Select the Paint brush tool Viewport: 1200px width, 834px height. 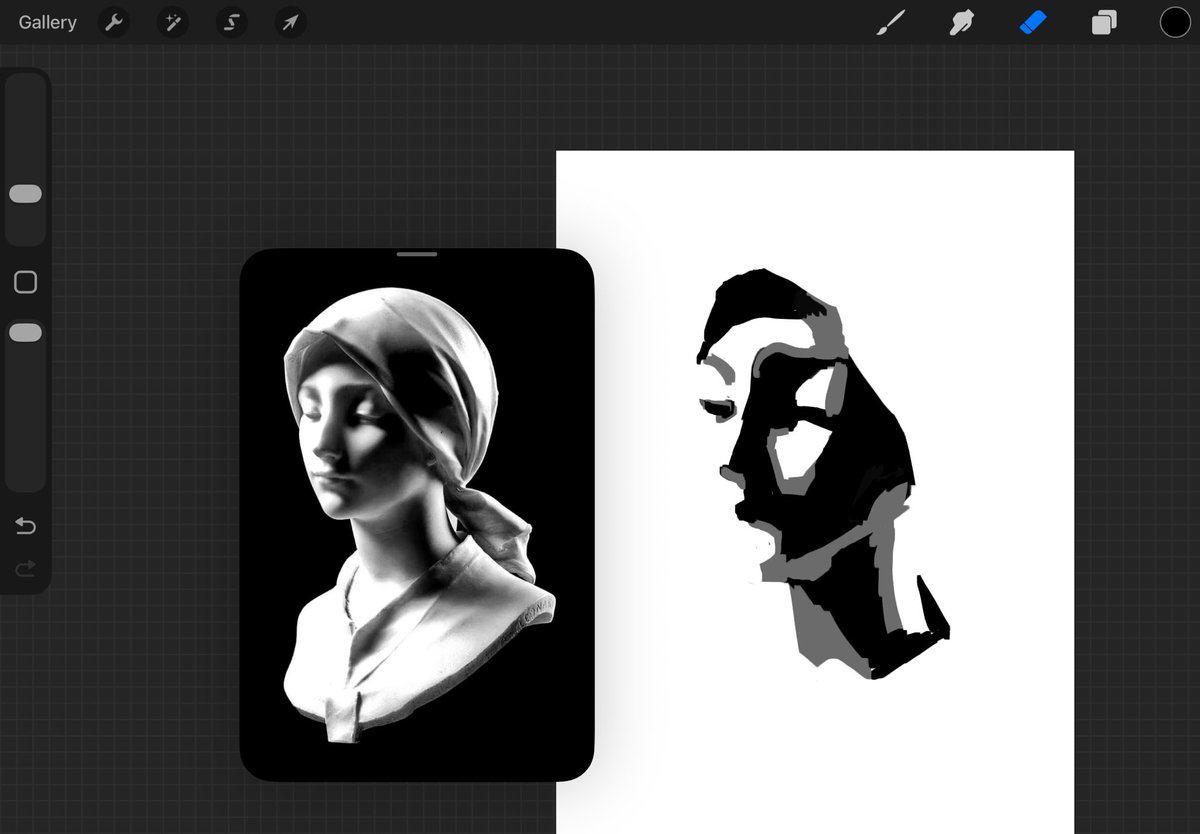890,22
